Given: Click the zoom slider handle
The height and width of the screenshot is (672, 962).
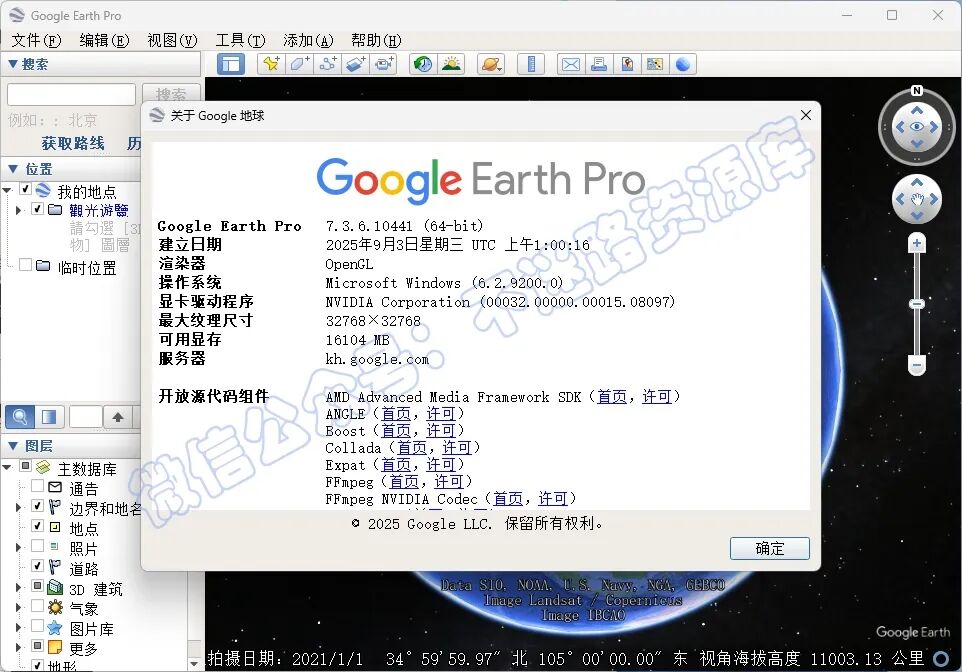Looking at the screenshot, I should click(x=917, y=304).
